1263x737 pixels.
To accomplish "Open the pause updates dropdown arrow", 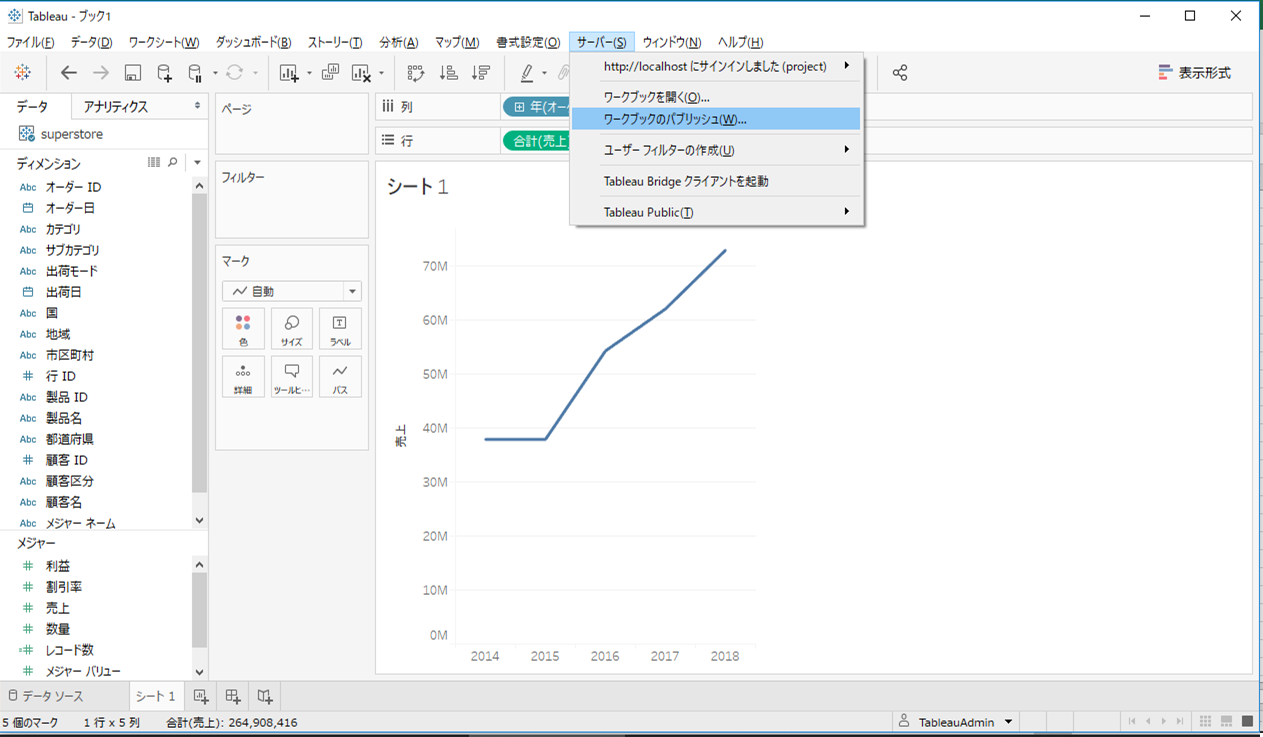I will 215,72.
